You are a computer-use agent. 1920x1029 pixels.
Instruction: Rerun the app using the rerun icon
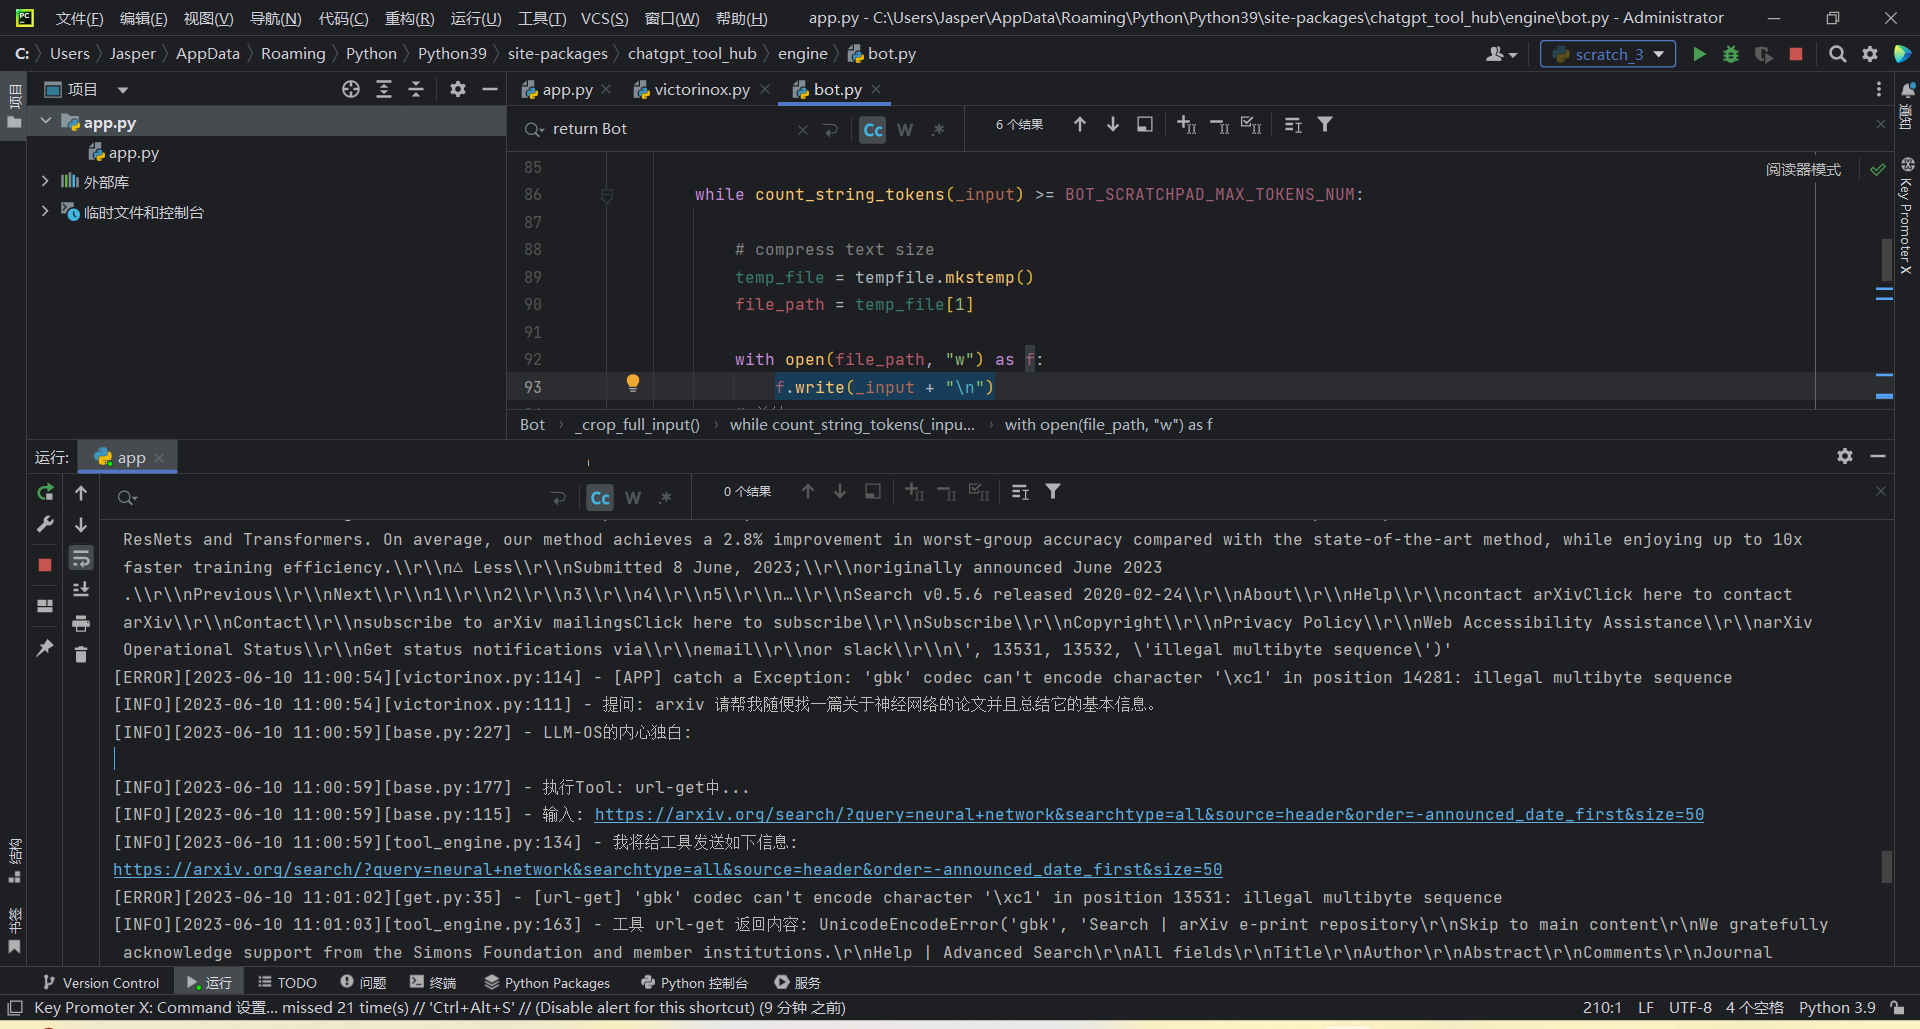[x=45, y=493]
